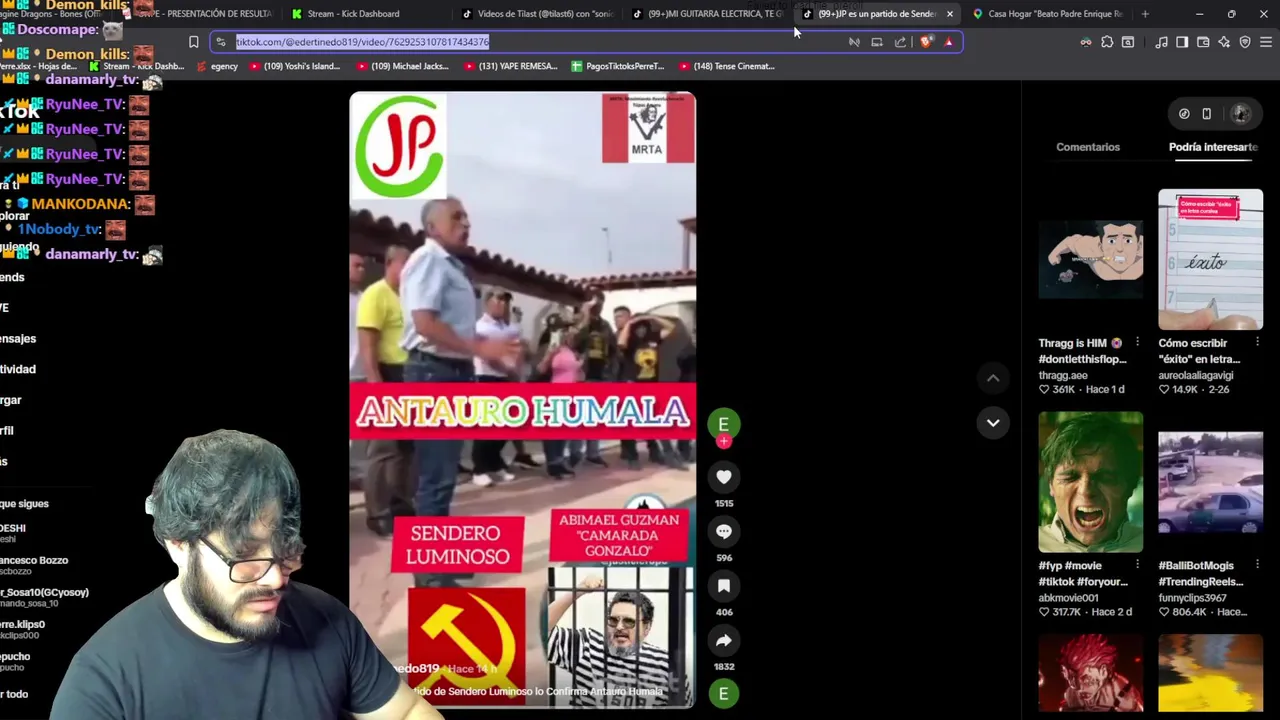Image resolution: width=1280 pixels, height=720 pixels.
Task: Switch to Casa Hogar Beato Padre browser tab
Action: pyautogui.click(x=1049, y=14)
